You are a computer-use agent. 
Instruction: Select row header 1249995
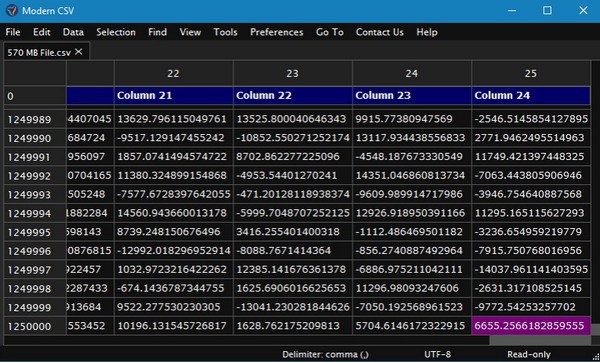click(35, 232)
